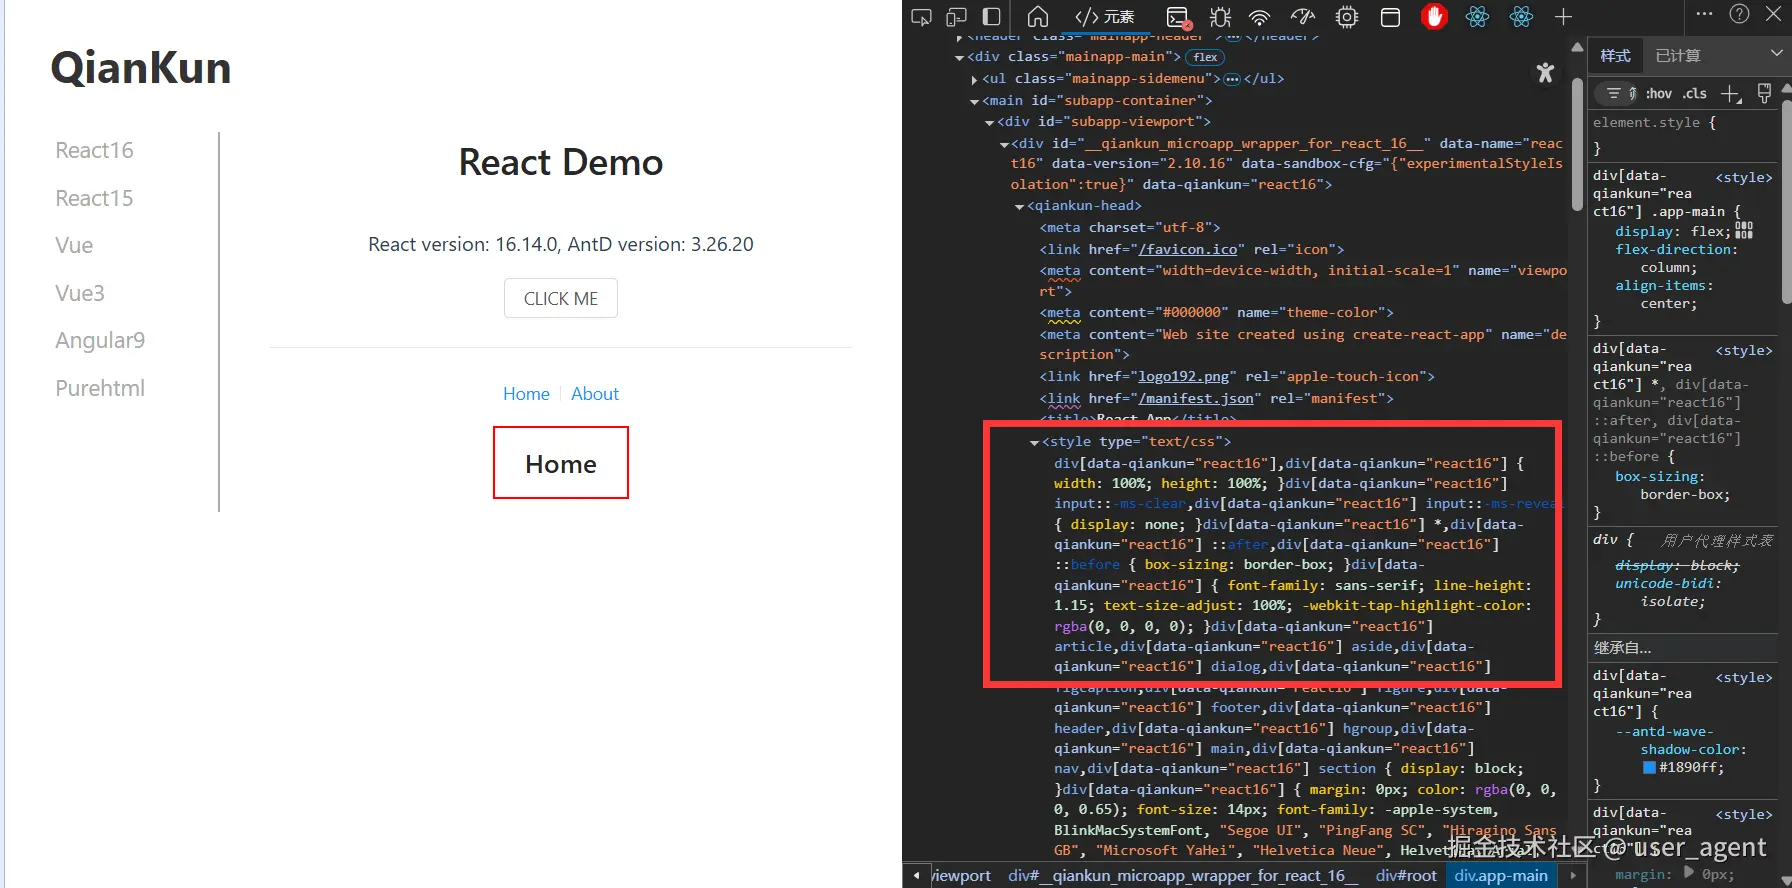Open the logo192.png href link
The image size is (1792, 888).
1183,377
